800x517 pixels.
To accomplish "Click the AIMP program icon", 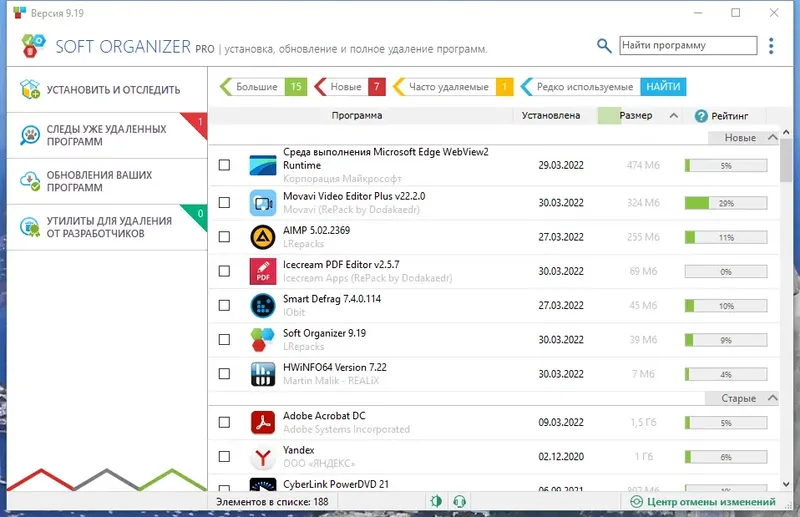I will (263, 237).
